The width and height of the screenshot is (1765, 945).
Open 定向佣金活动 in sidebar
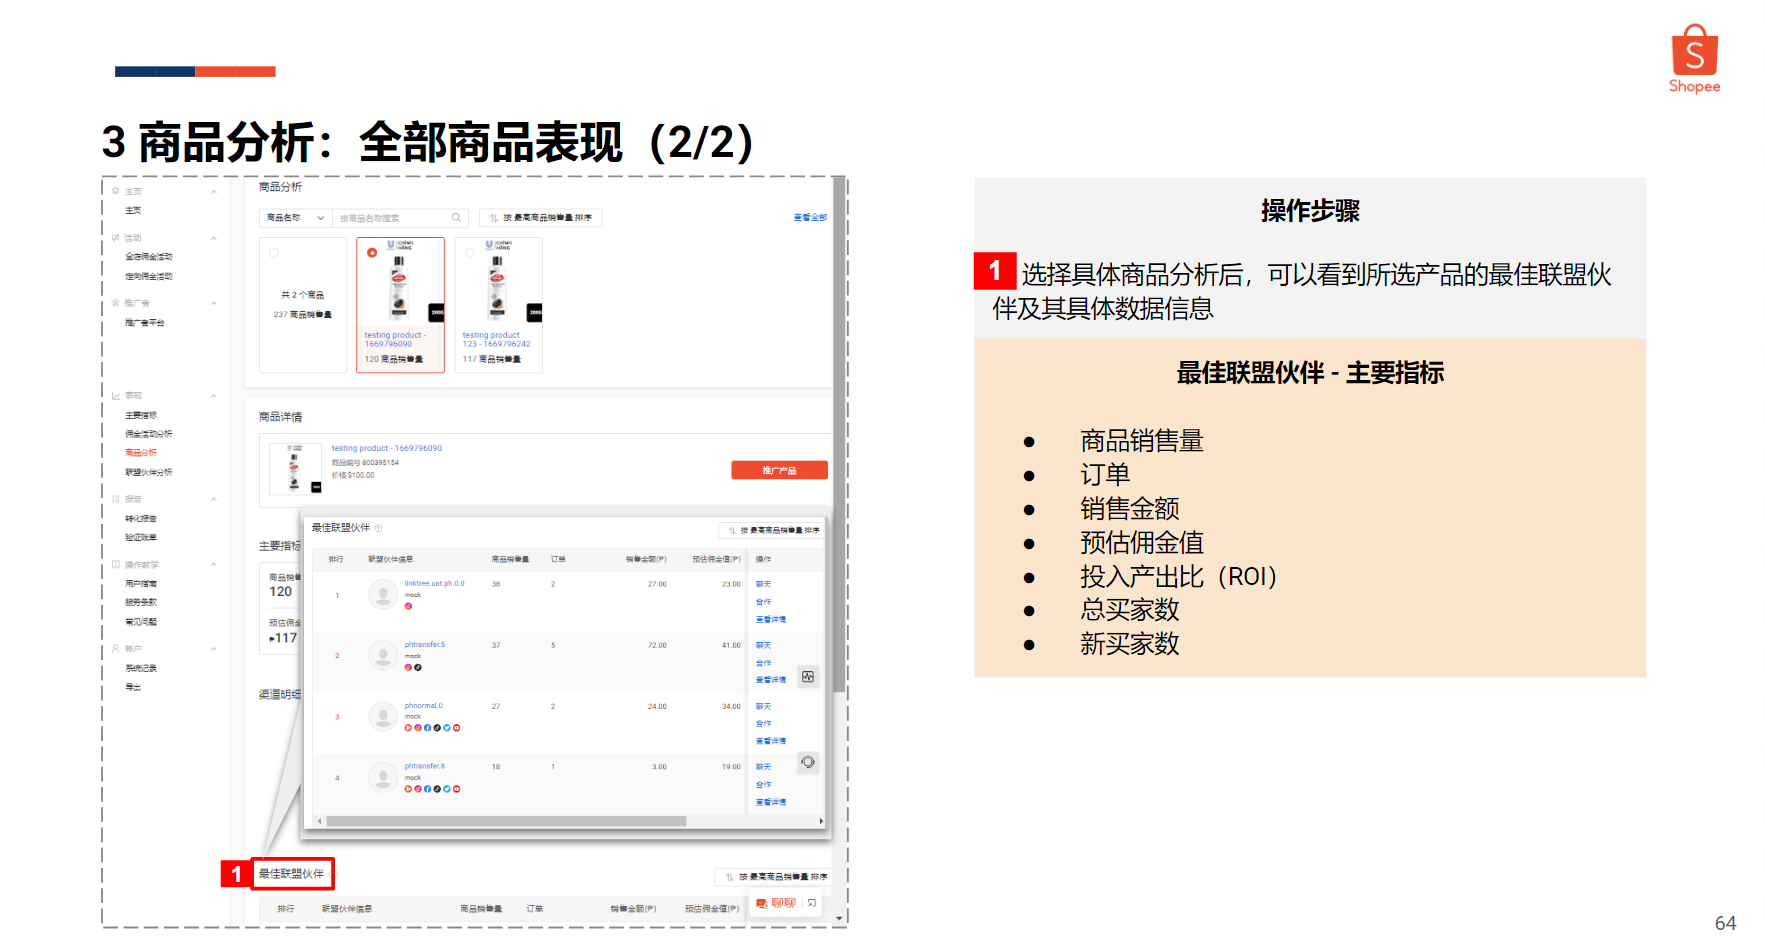(149, 276)
